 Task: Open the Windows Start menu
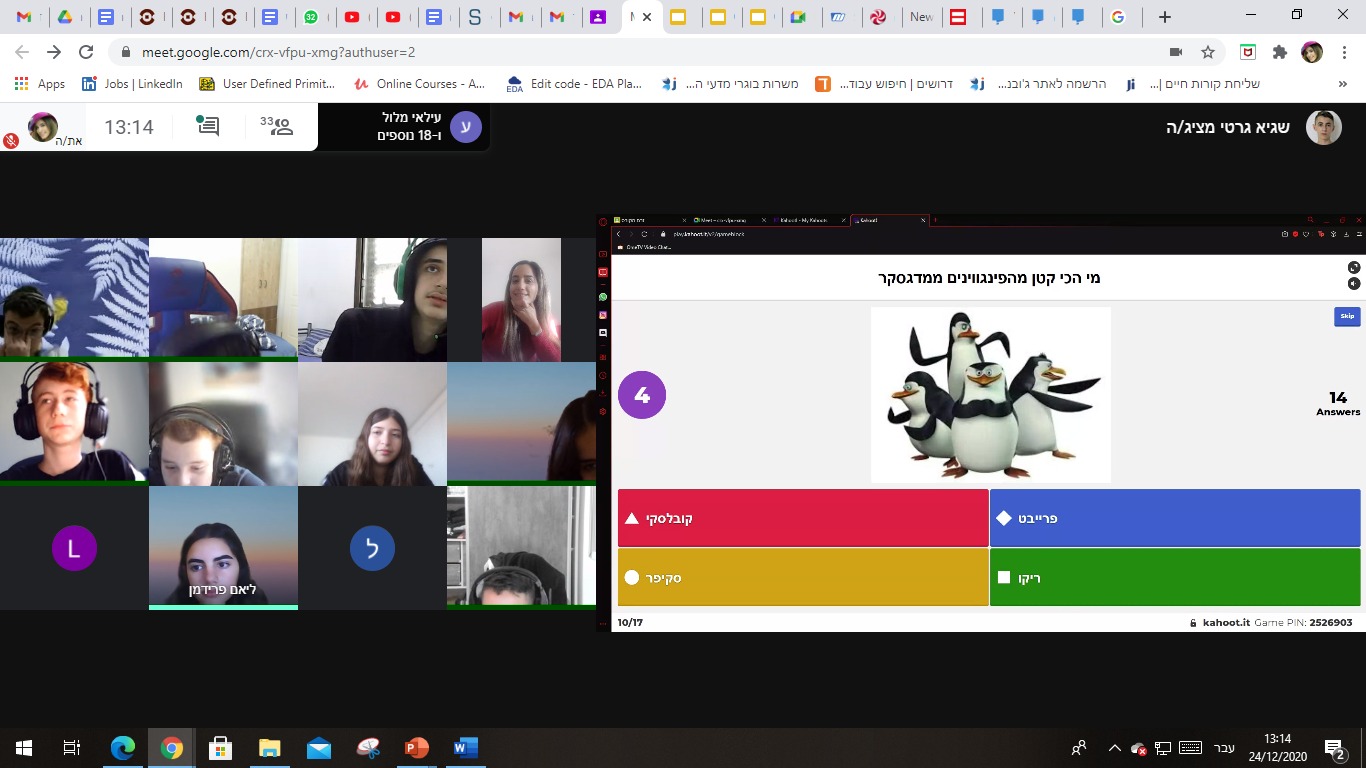[24, 747]
